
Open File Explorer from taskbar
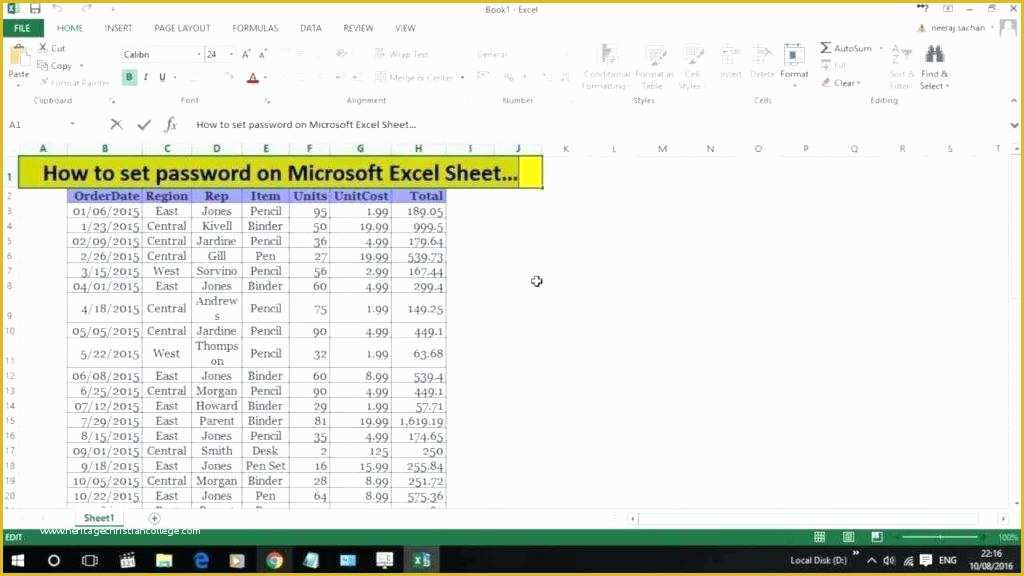tap(163, 560)
